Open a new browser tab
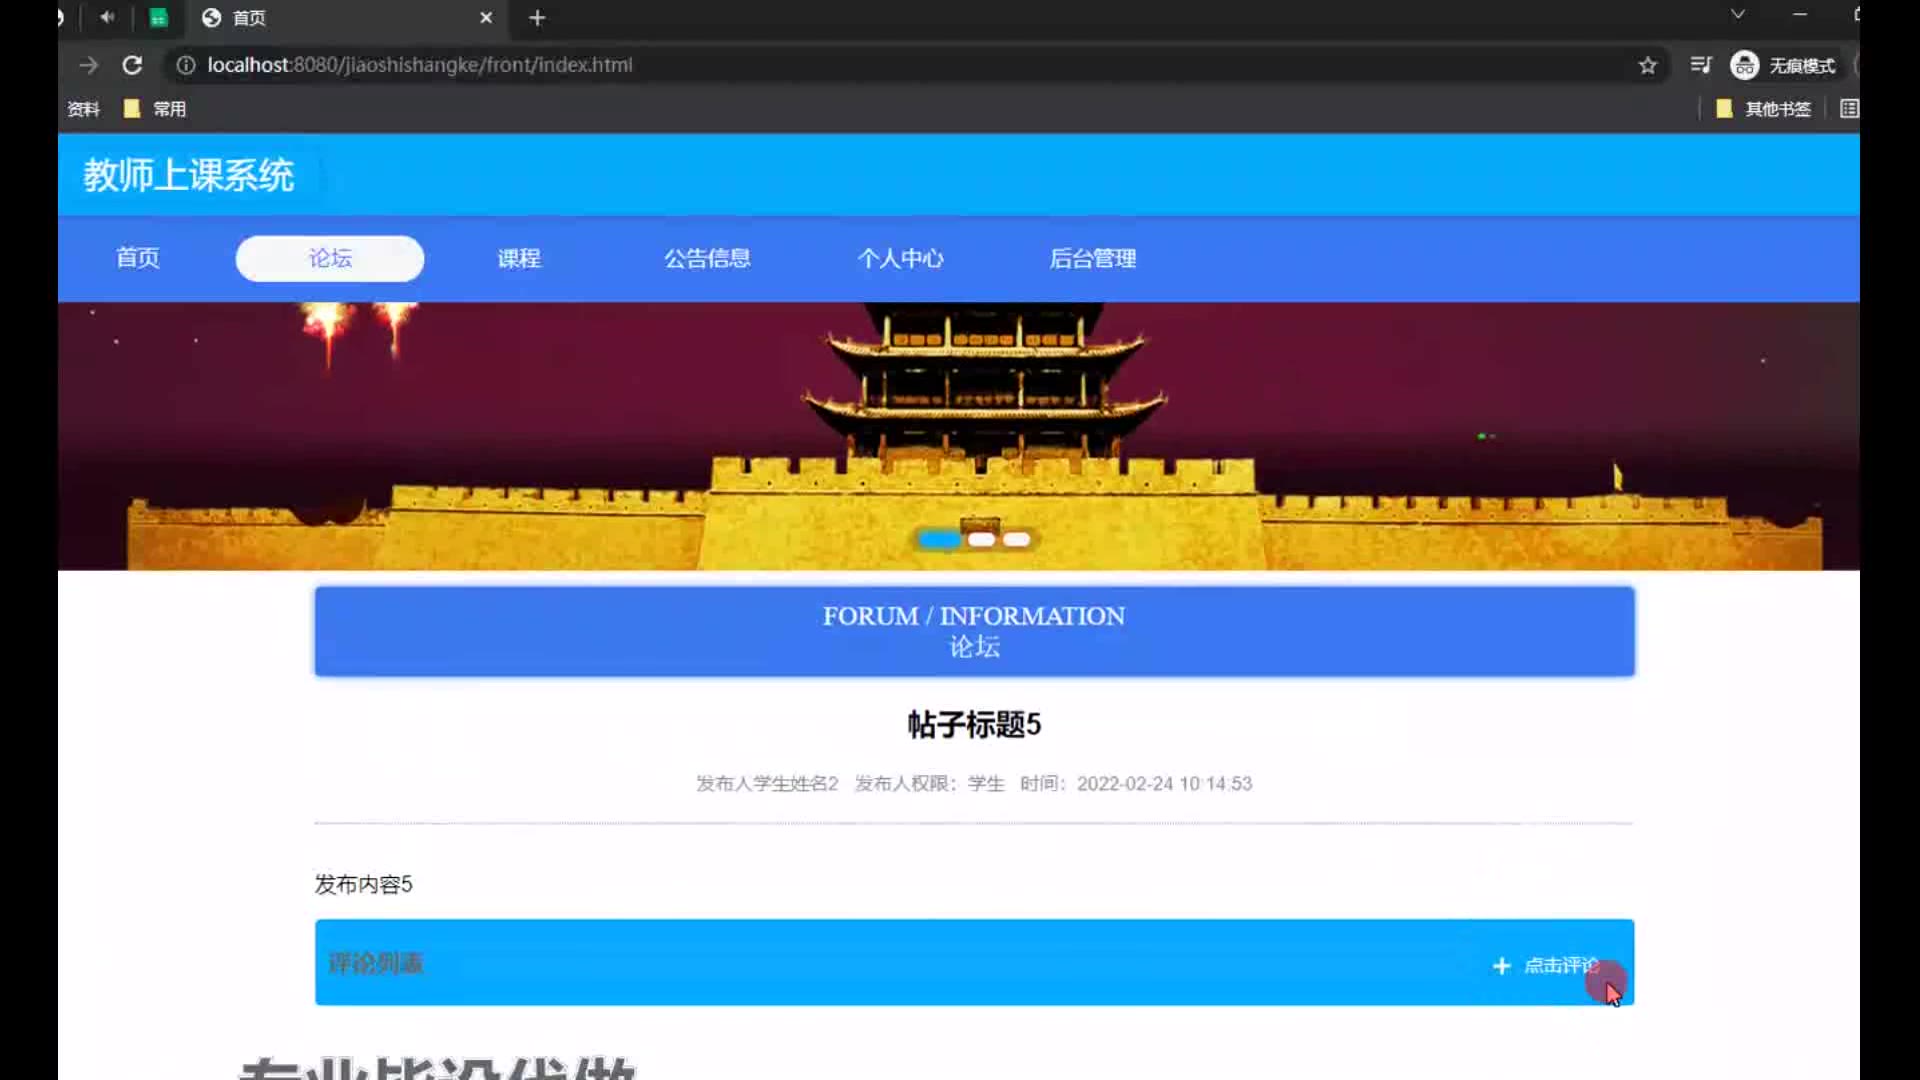Image resolution: width=1920 pixels, height=1080 pixels. tap(537, 18)
